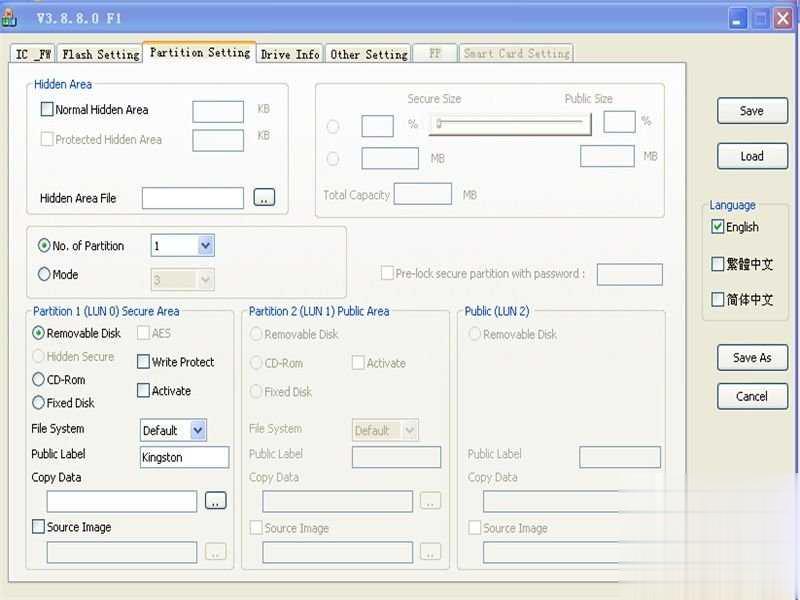Enable Source Image for Partition 1
Screen dimensions: 800x600
(38, 527)
